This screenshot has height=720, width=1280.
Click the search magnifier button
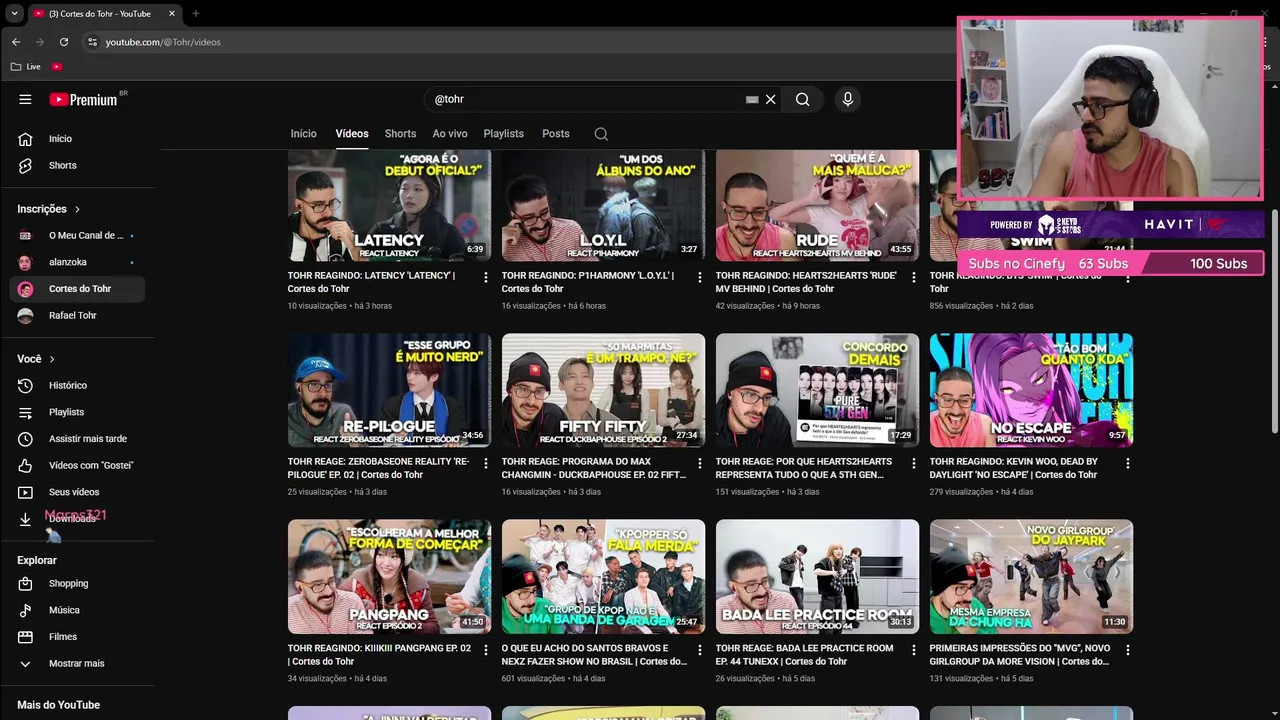802,99
